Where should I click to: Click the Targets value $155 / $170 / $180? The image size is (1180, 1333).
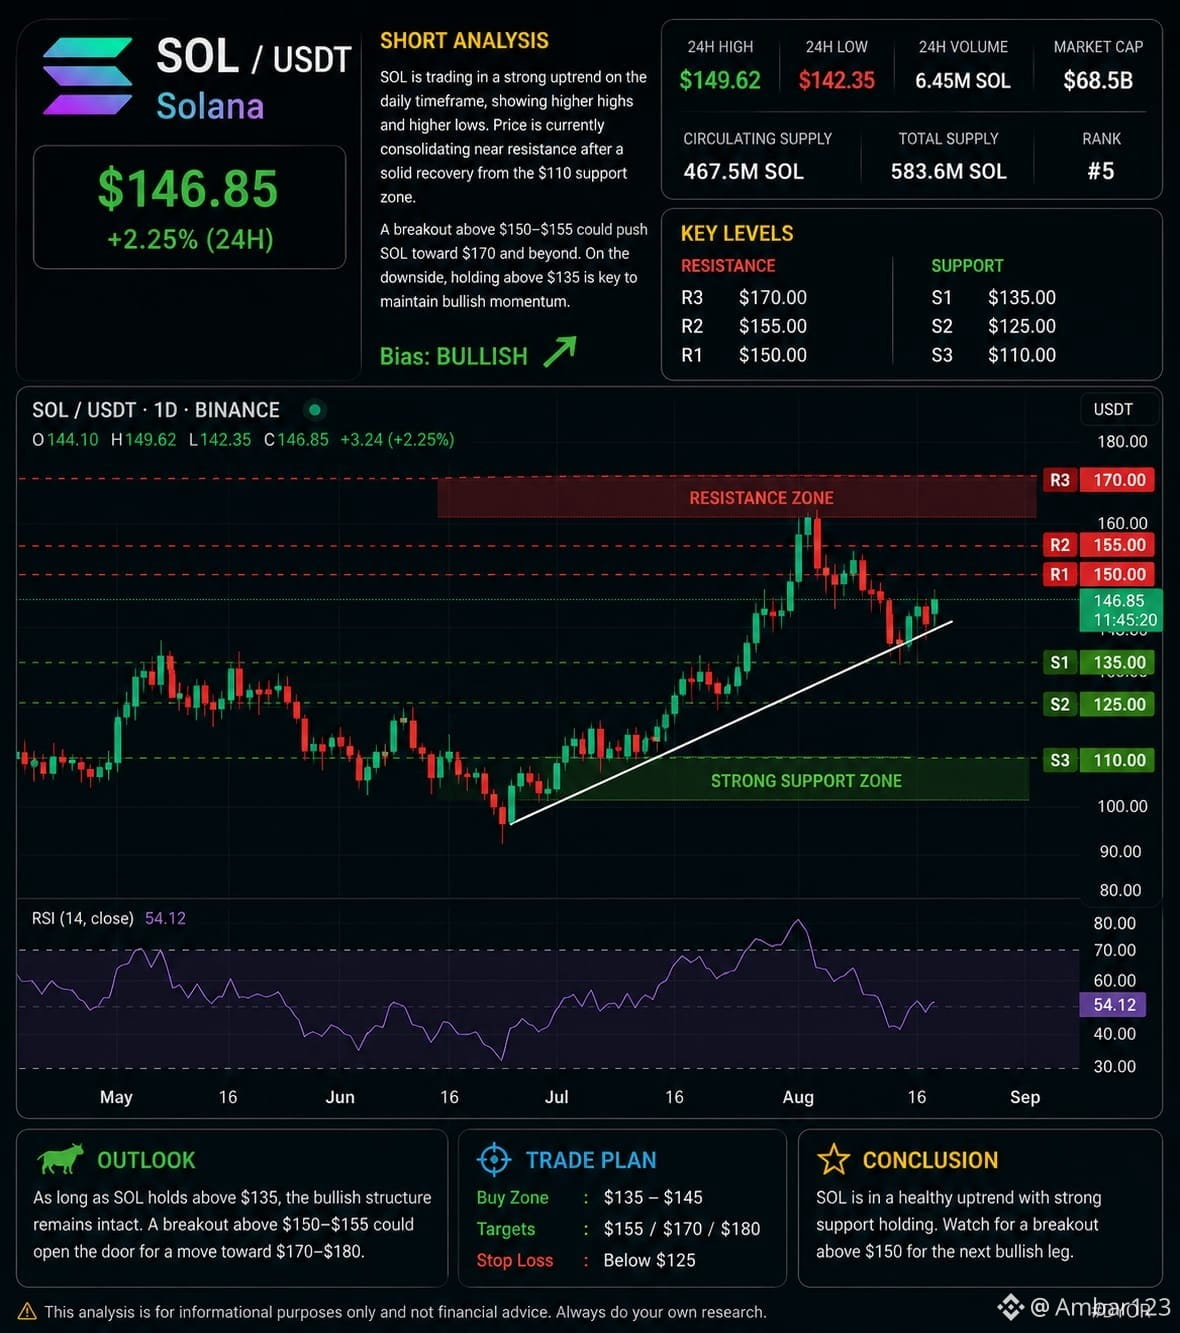(682, 1229)
